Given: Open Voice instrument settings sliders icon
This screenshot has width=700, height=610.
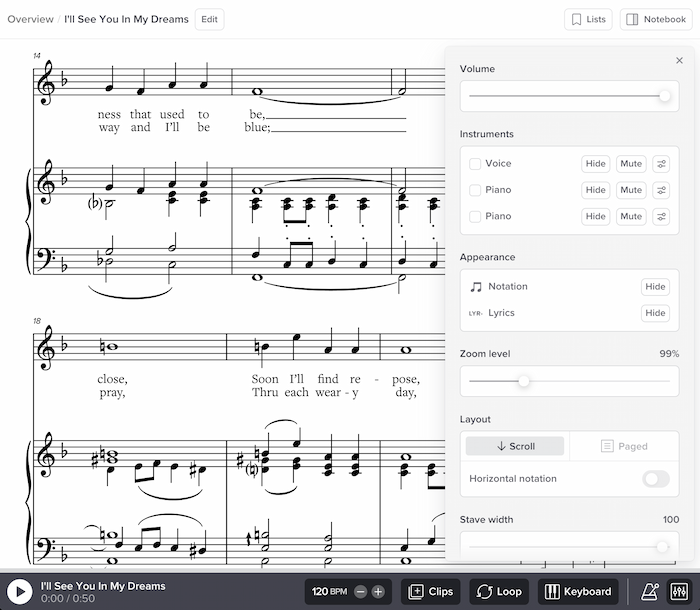Looking at the screenshot, I should point(661,164).
